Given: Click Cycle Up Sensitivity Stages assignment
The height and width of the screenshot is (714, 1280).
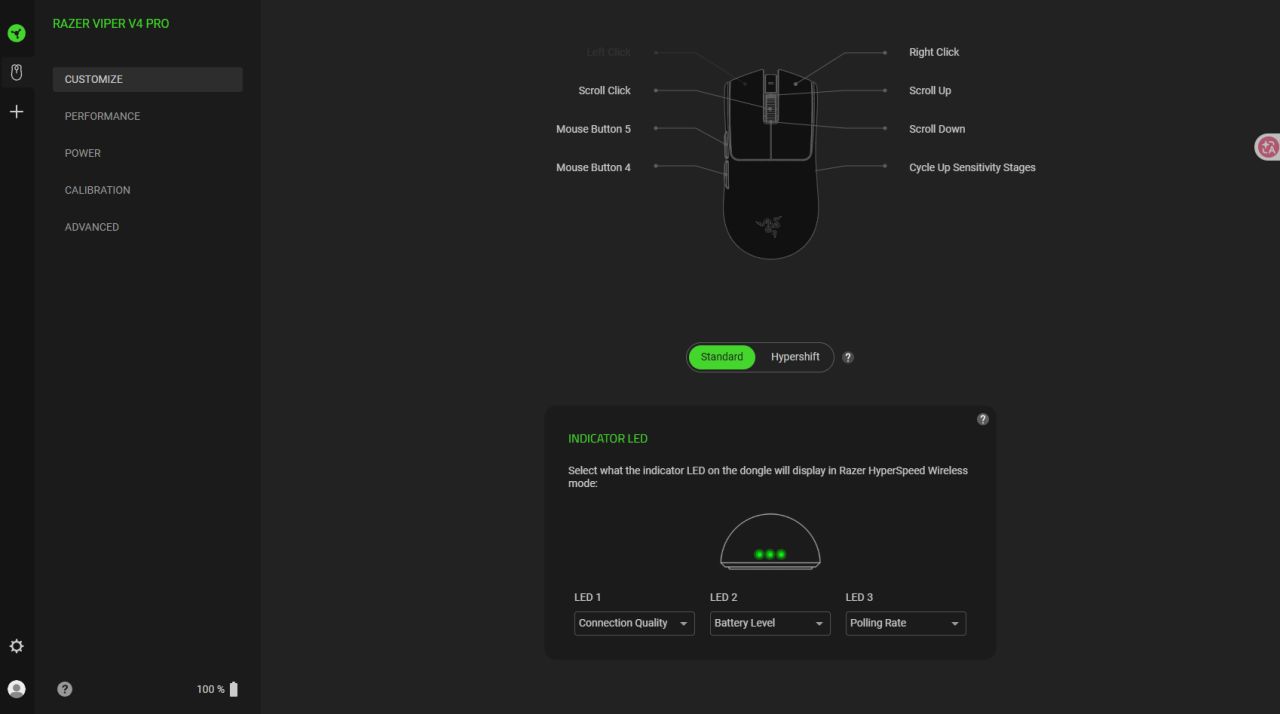Looking at the screenshot, I should (972, 168).
